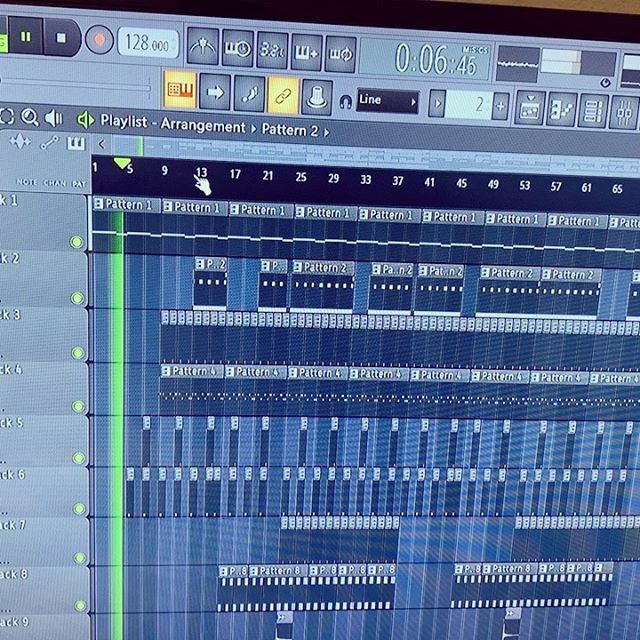Mute Track 5 using its green light
The image size is (640, 640).
[79, 458]
